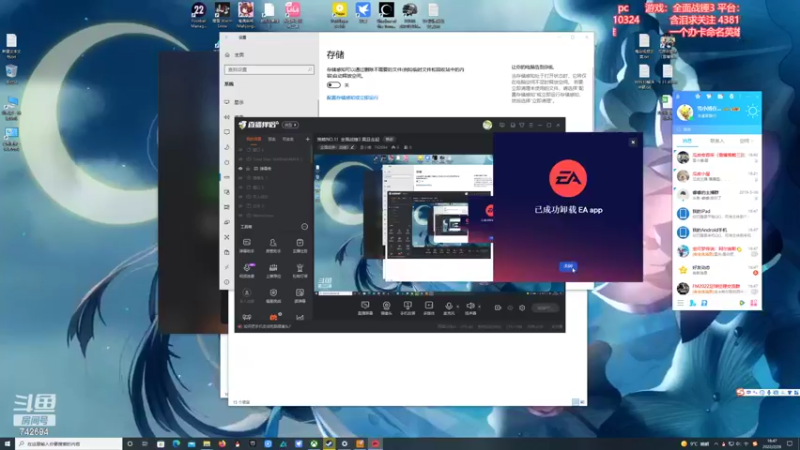Click the camera source button below the preview
This screenshot has height=450, width=800.
pos(386,308)
